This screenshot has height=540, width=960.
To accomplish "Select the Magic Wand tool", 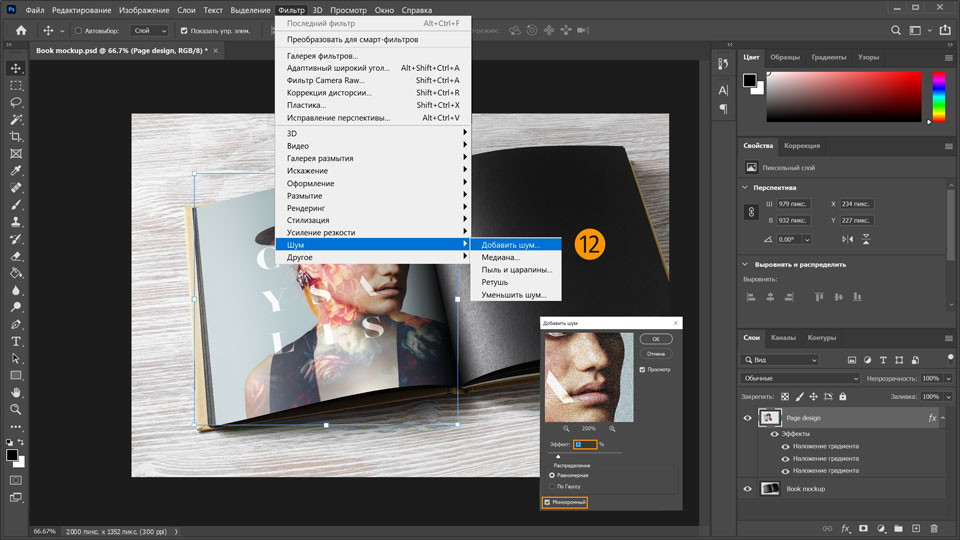I will point(16,119).
